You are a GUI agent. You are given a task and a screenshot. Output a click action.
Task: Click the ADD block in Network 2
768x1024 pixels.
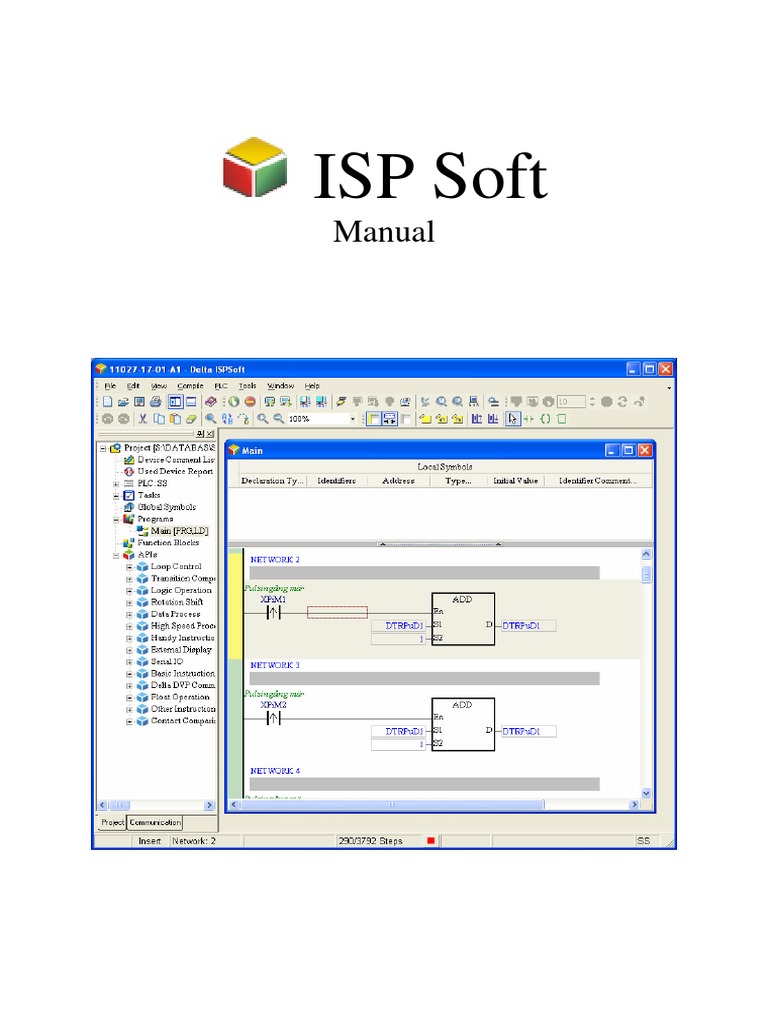(x=463, y=619)
